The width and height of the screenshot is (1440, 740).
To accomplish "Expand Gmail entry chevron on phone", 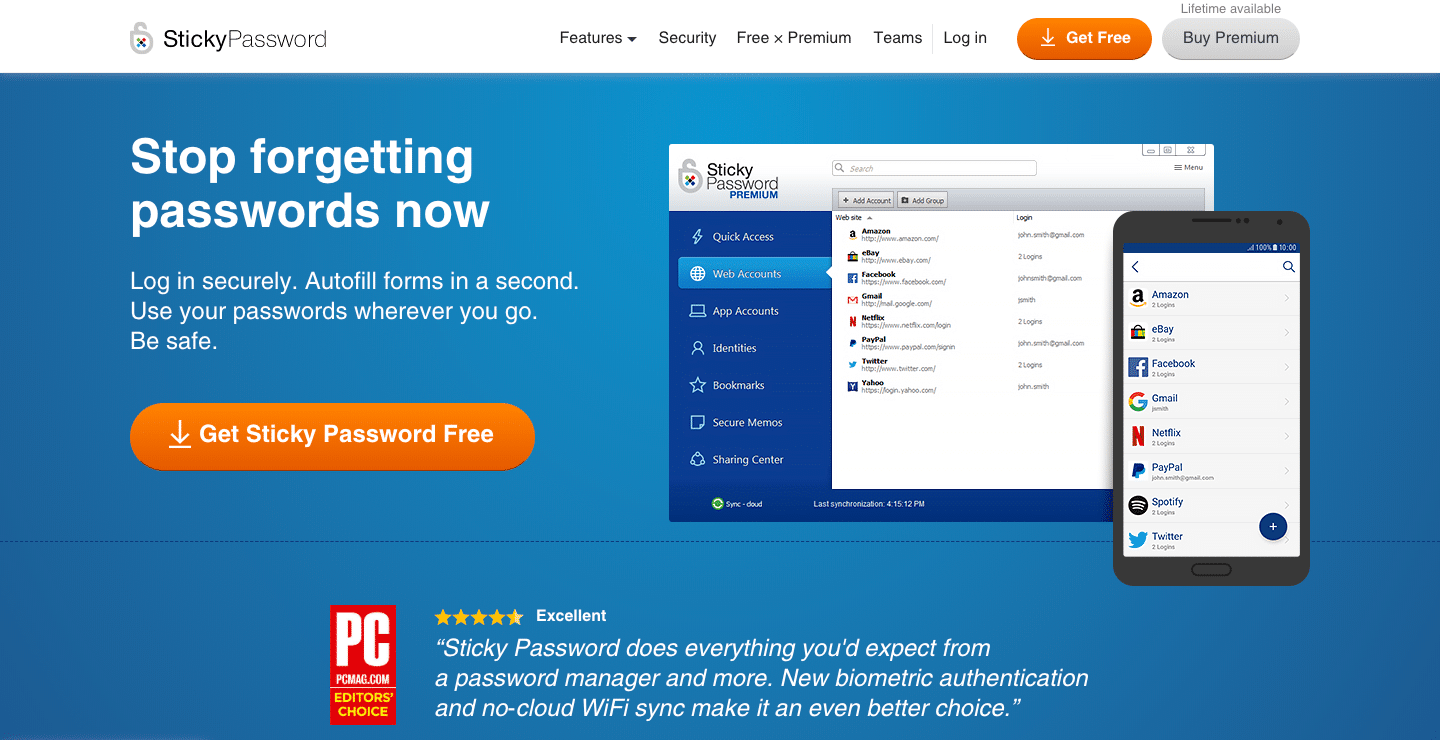I will (1287, 402).
